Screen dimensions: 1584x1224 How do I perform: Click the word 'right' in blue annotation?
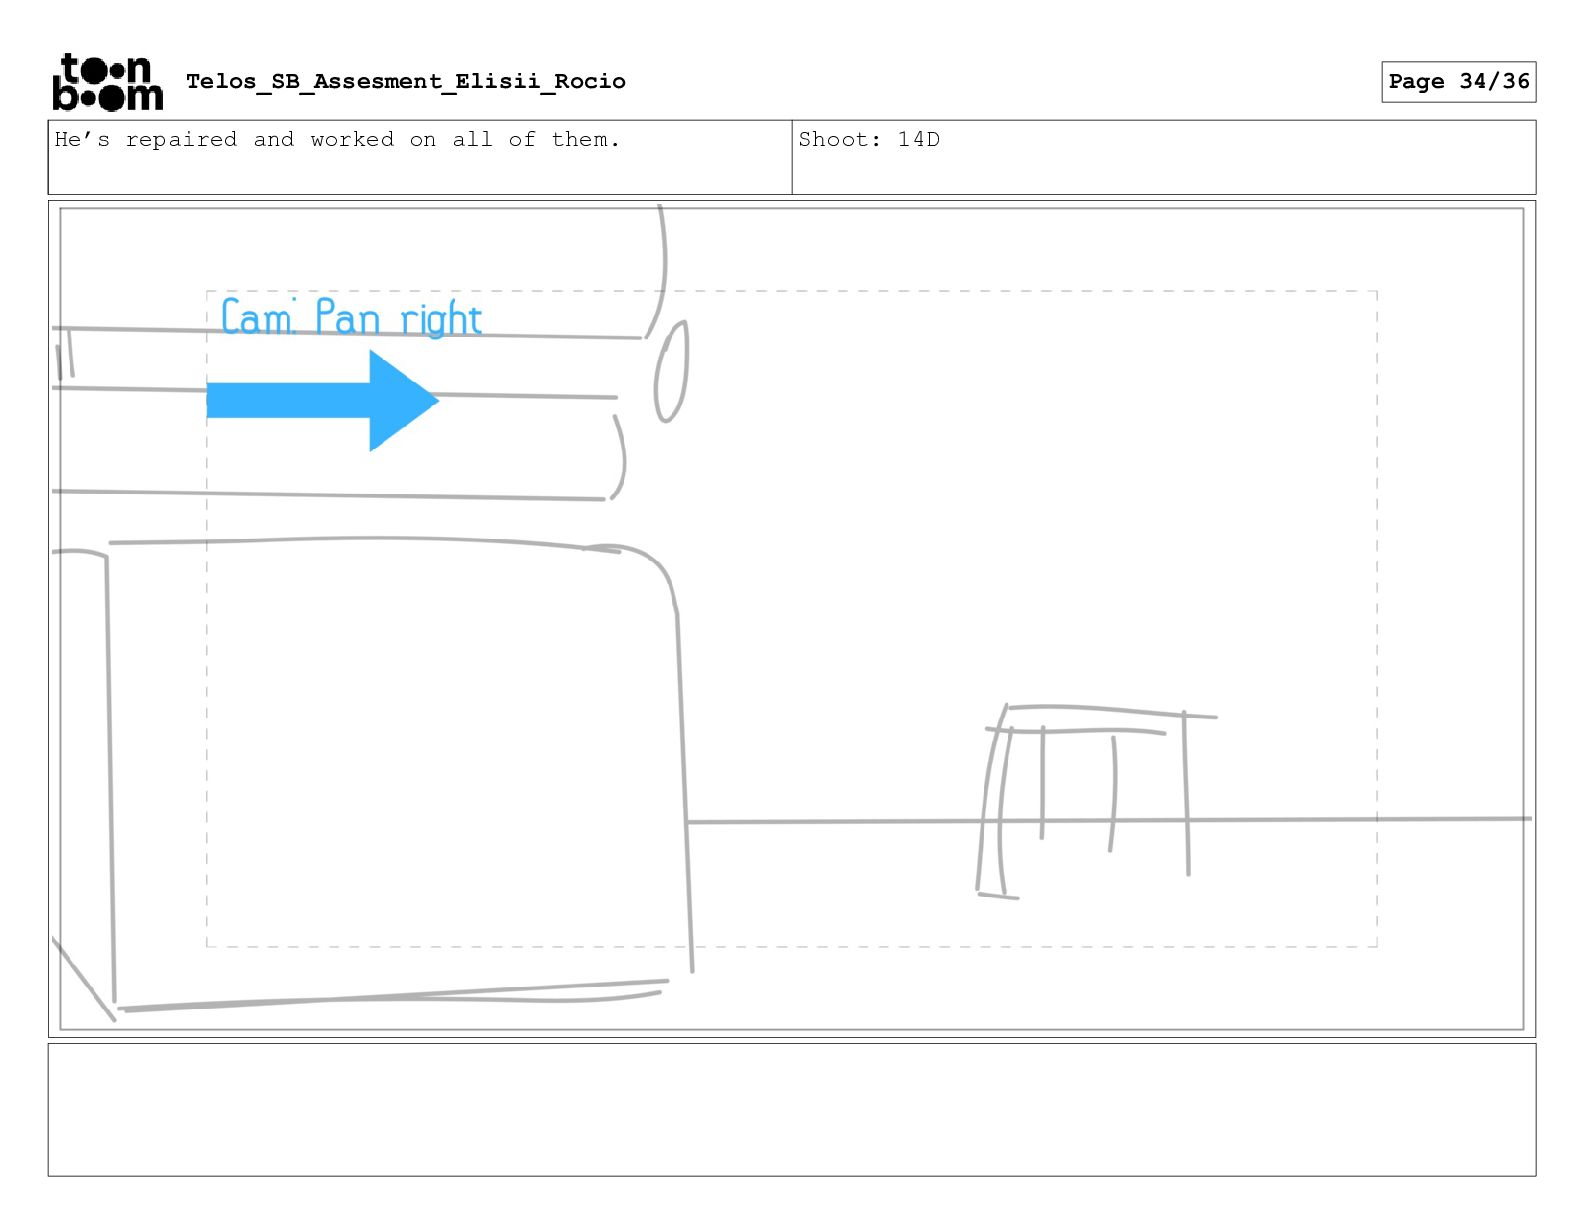pos(441,320)
